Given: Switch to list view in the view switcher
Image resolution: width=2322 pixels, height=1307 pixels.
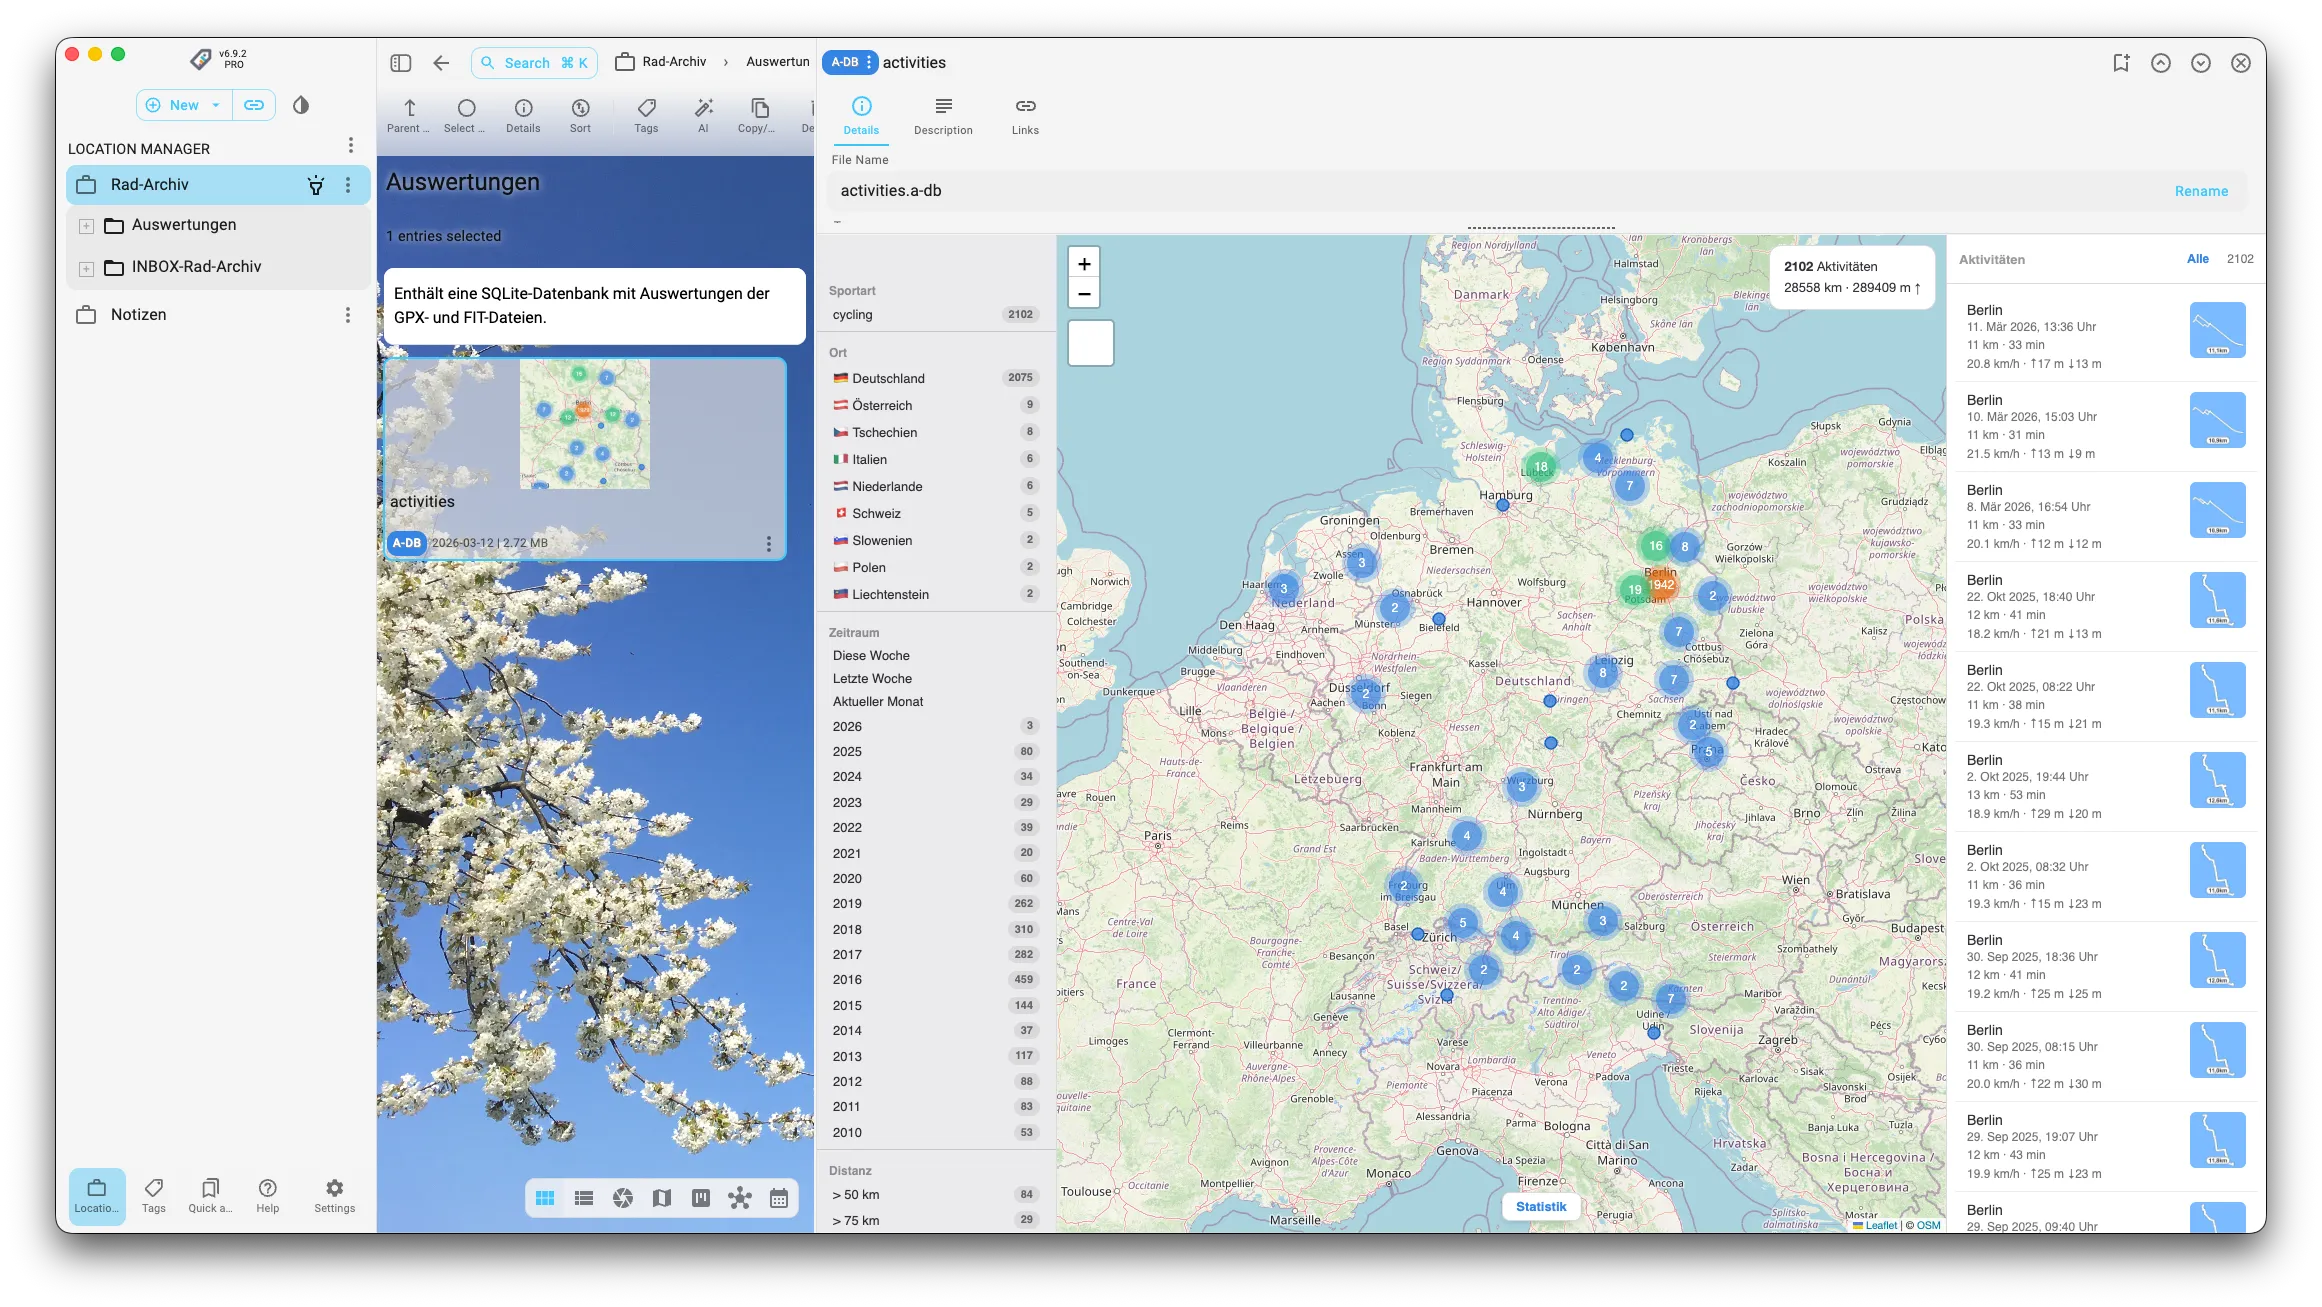Looking at the screenshot, I should click(584, 1197).
